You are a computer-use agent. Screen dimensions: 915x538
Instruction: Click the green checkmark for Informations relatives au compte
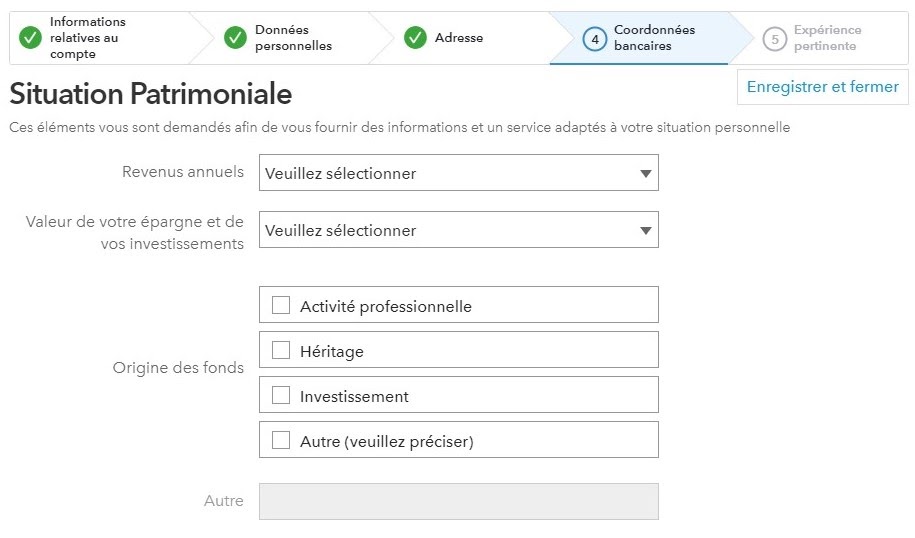pos(30,38)
